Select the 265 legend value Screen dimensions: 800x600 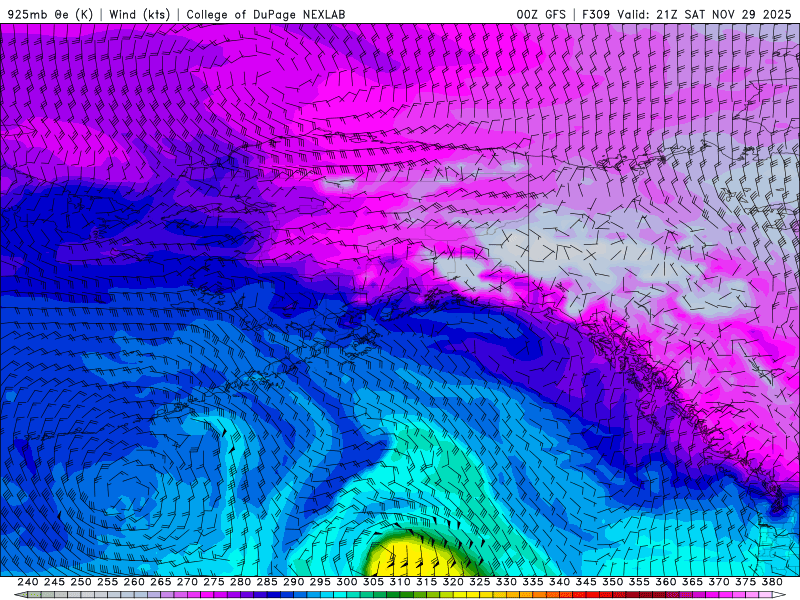161,582
